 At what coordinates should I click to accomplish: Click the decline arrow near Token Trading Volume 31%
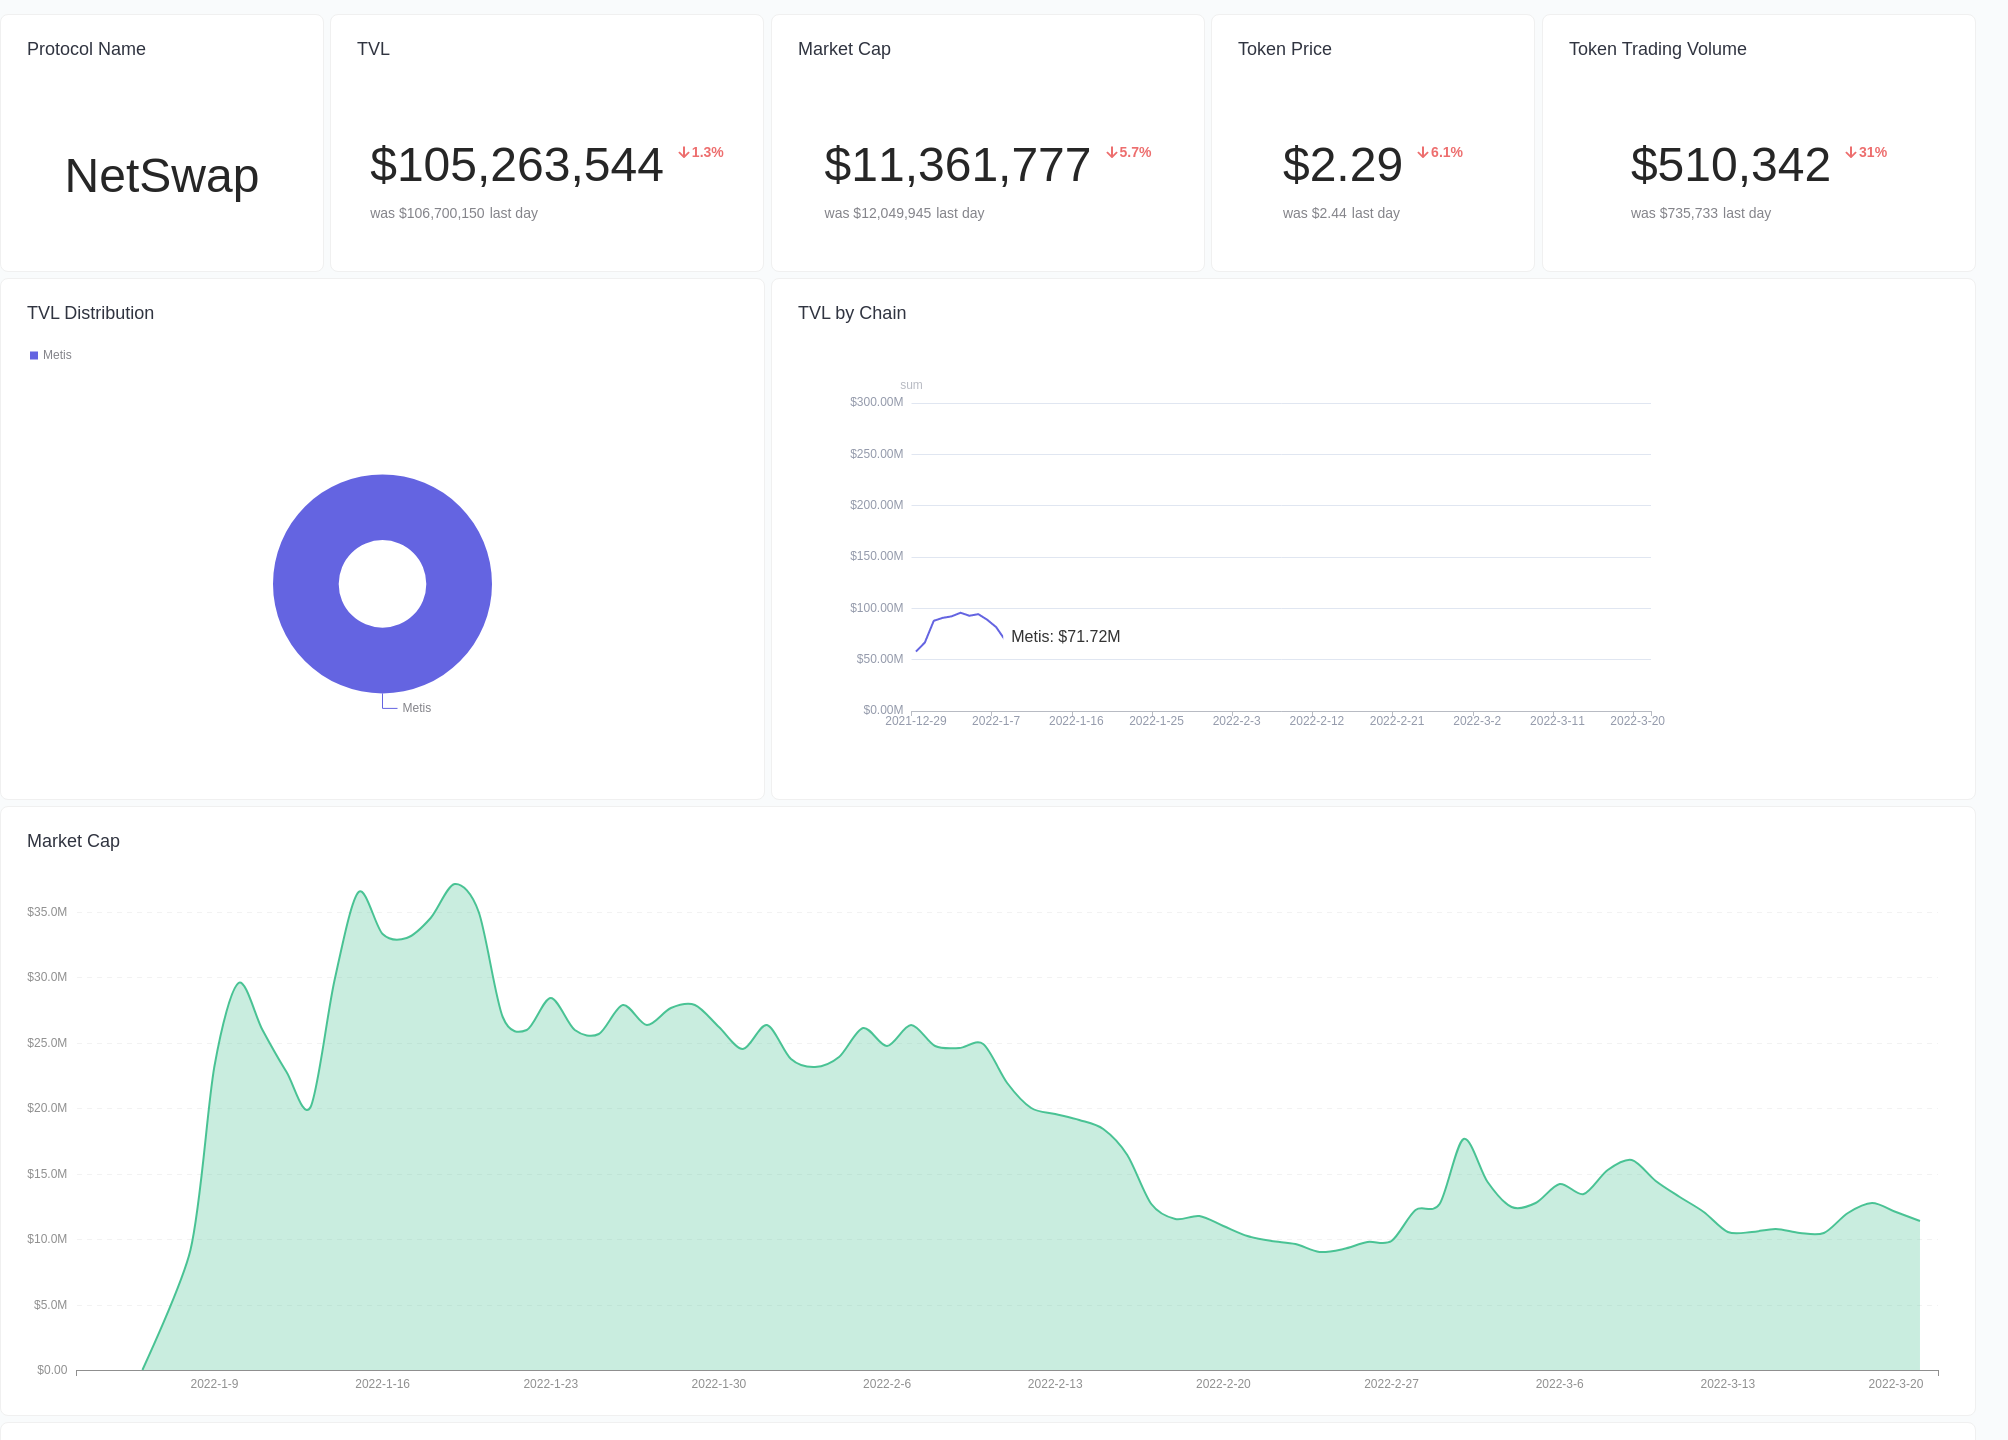(x=1850, y=152)
